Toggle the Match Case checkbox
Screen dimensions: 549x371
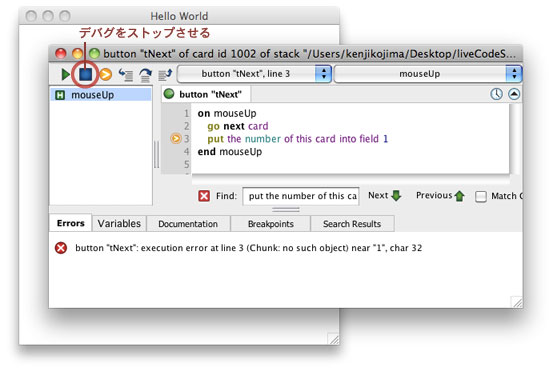click(481, 196)
